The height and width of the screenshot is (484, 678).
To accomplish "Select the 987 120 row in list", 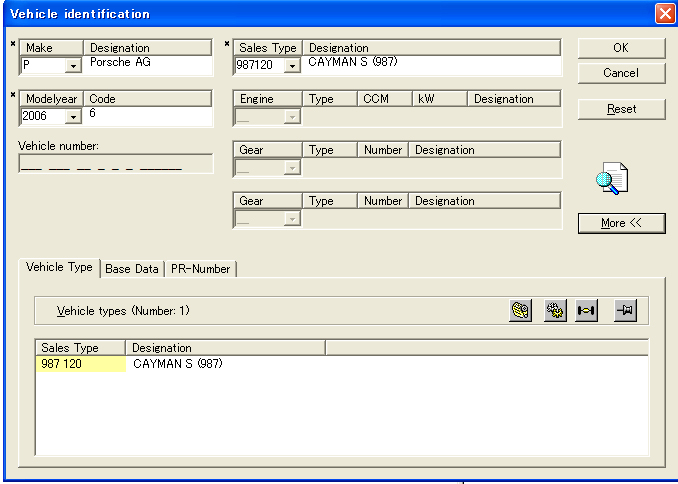I will (80, 364).
